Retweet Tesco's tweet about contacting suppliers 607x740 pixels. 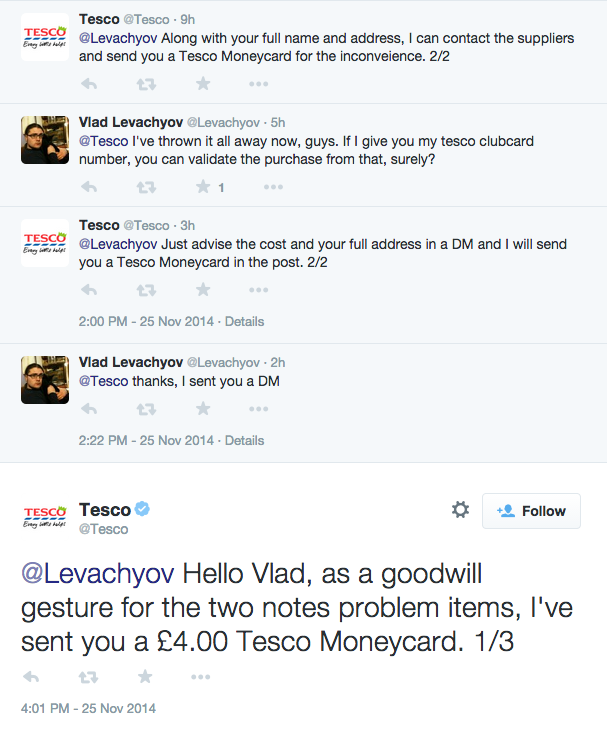coord(146,84)
